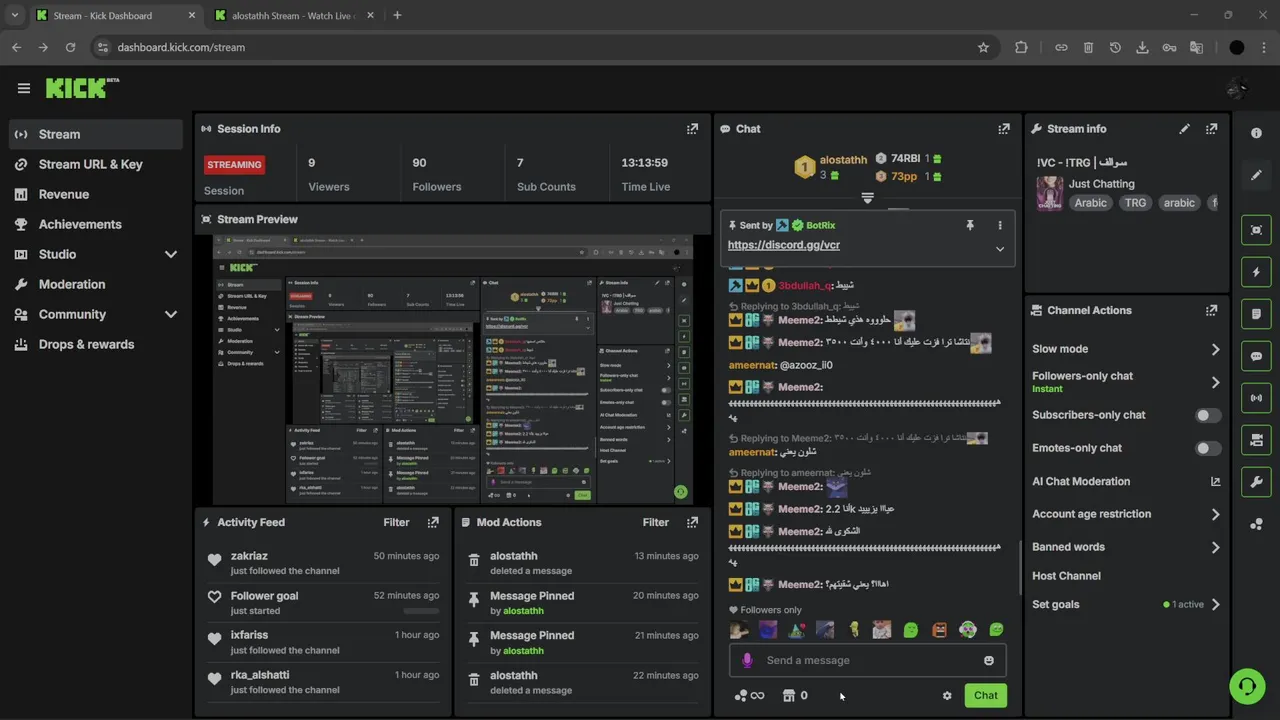Open Account age restriction options

point(1126,514)
